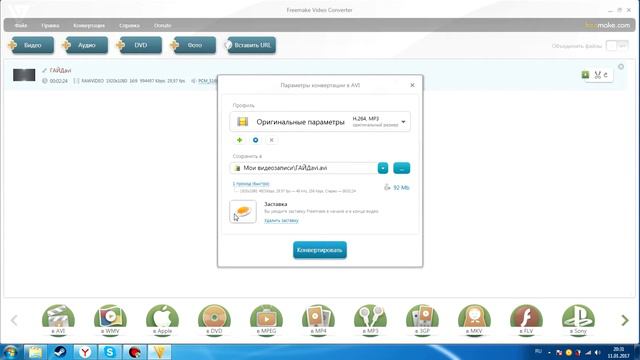Start conversion with Конвертировать button
This screenshot has width=640, height=360.
tap(320, 250)
